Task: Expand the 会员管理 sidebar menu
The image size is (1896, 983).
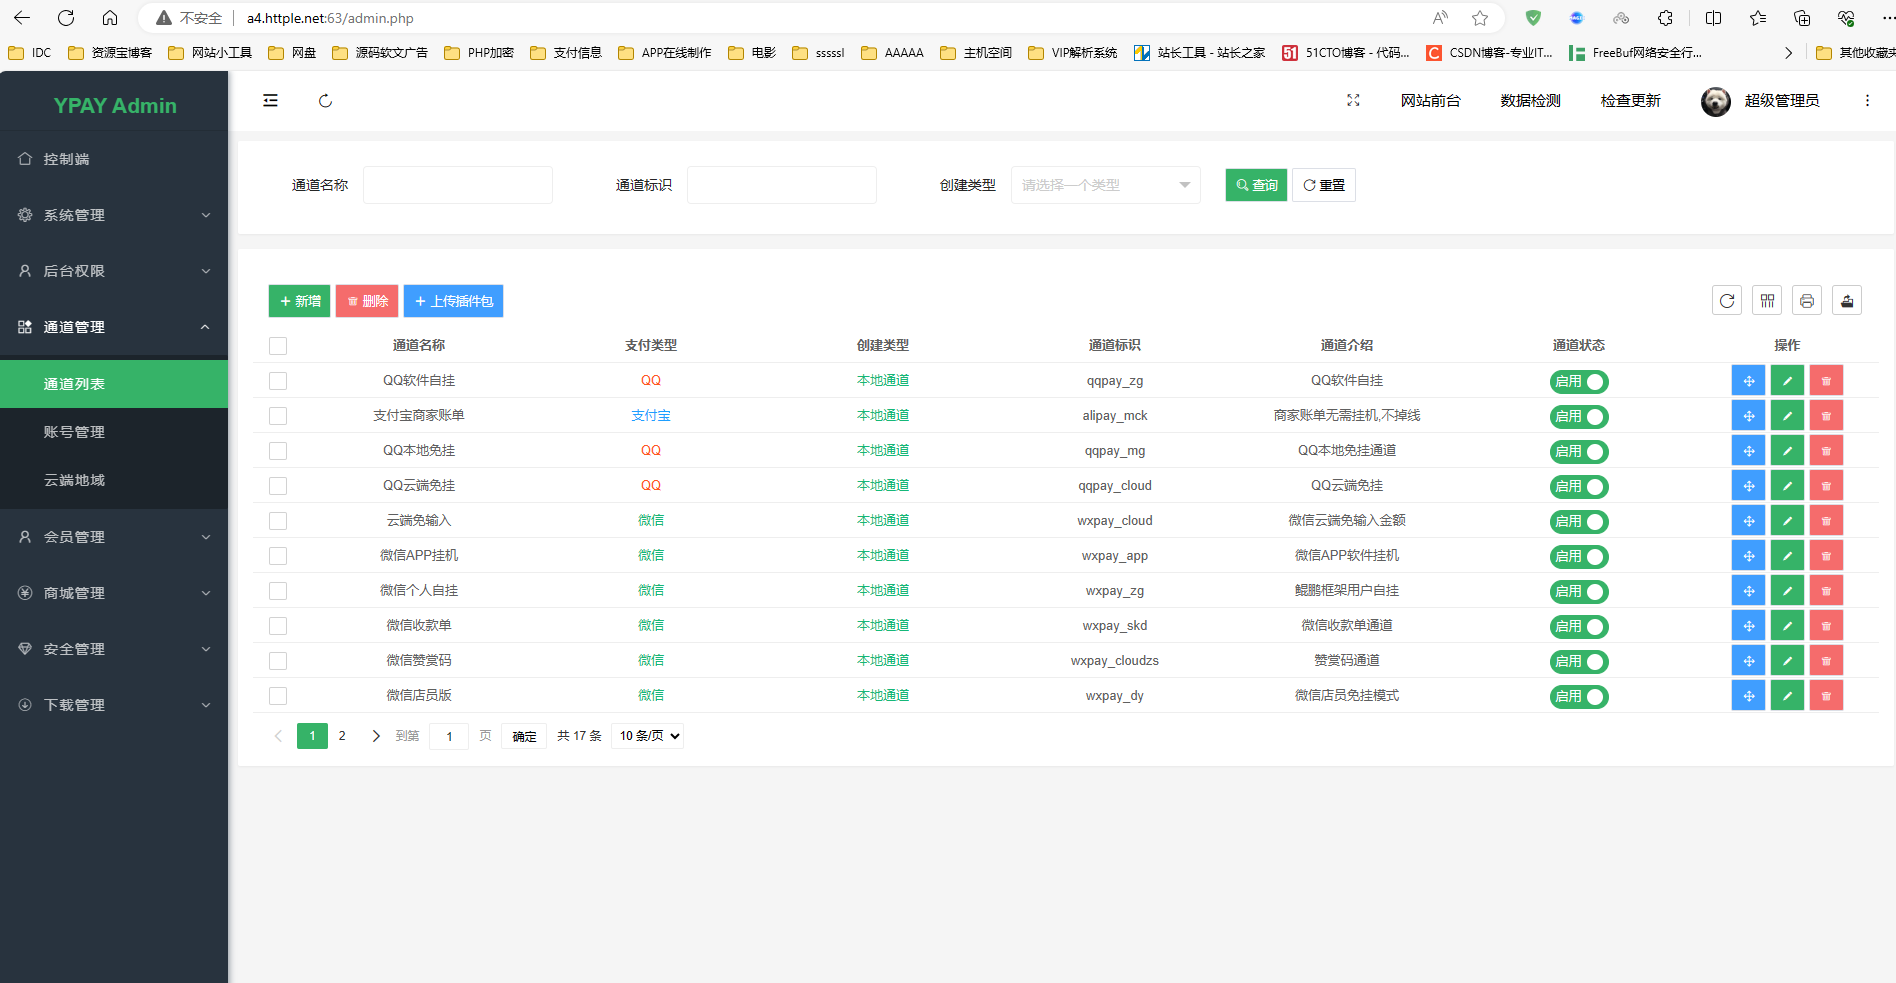Action: tap(114, 537)
